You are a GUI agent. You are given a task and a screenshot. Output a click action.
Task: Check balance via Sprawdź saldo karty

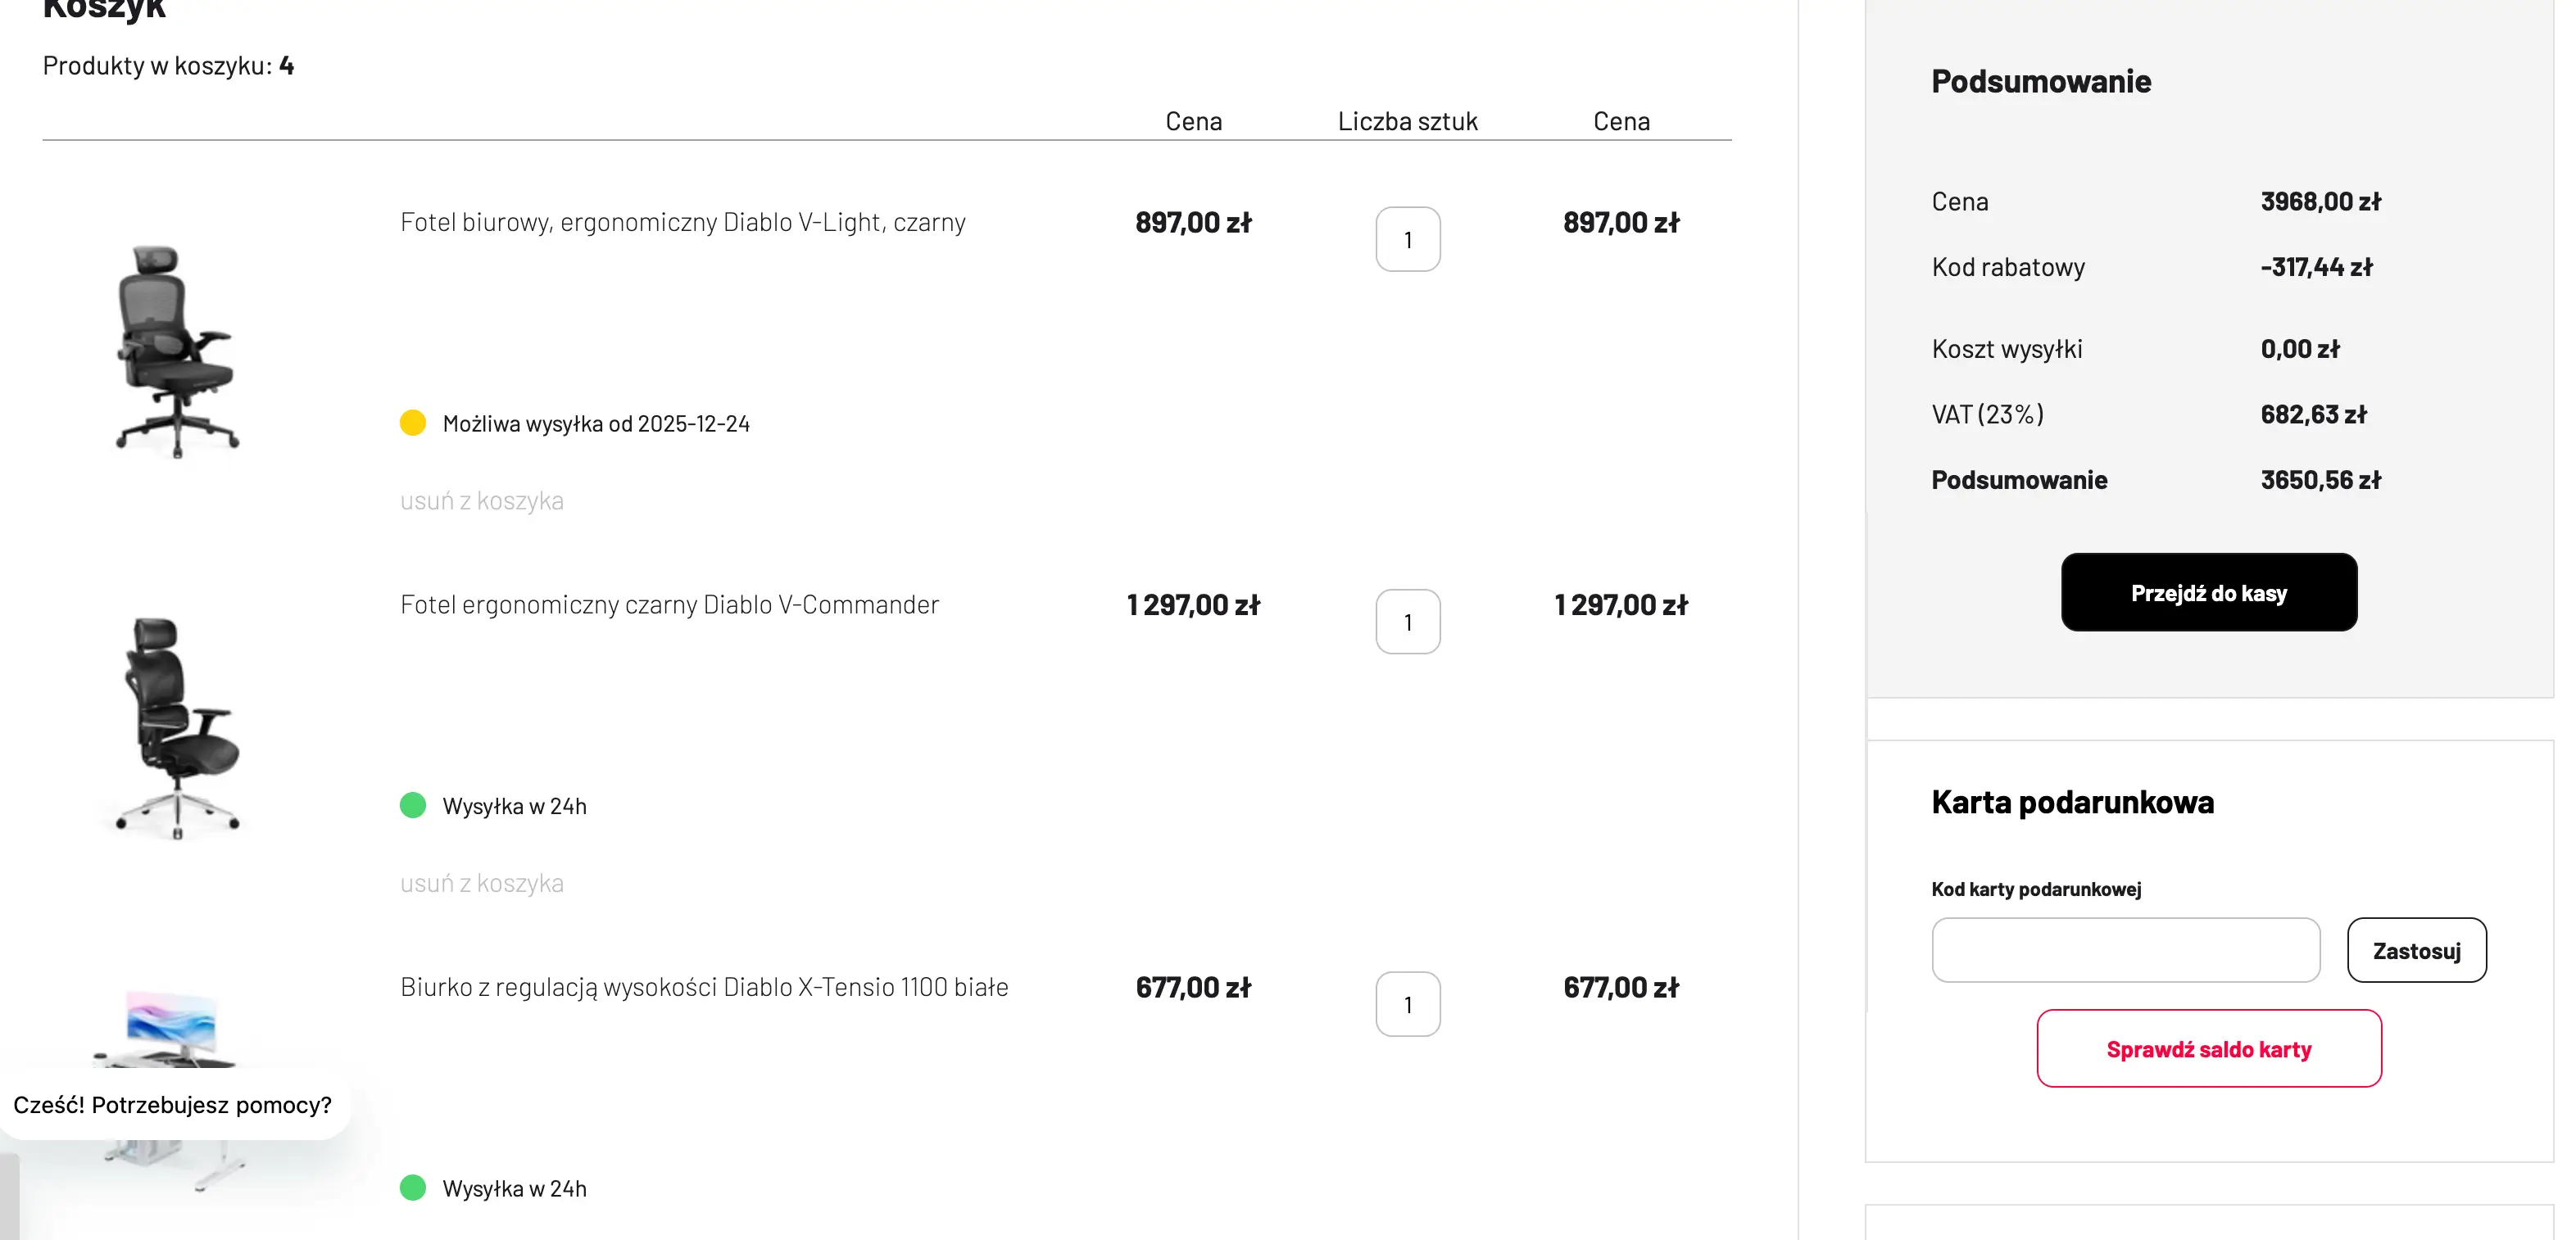coord(2209,1049)
